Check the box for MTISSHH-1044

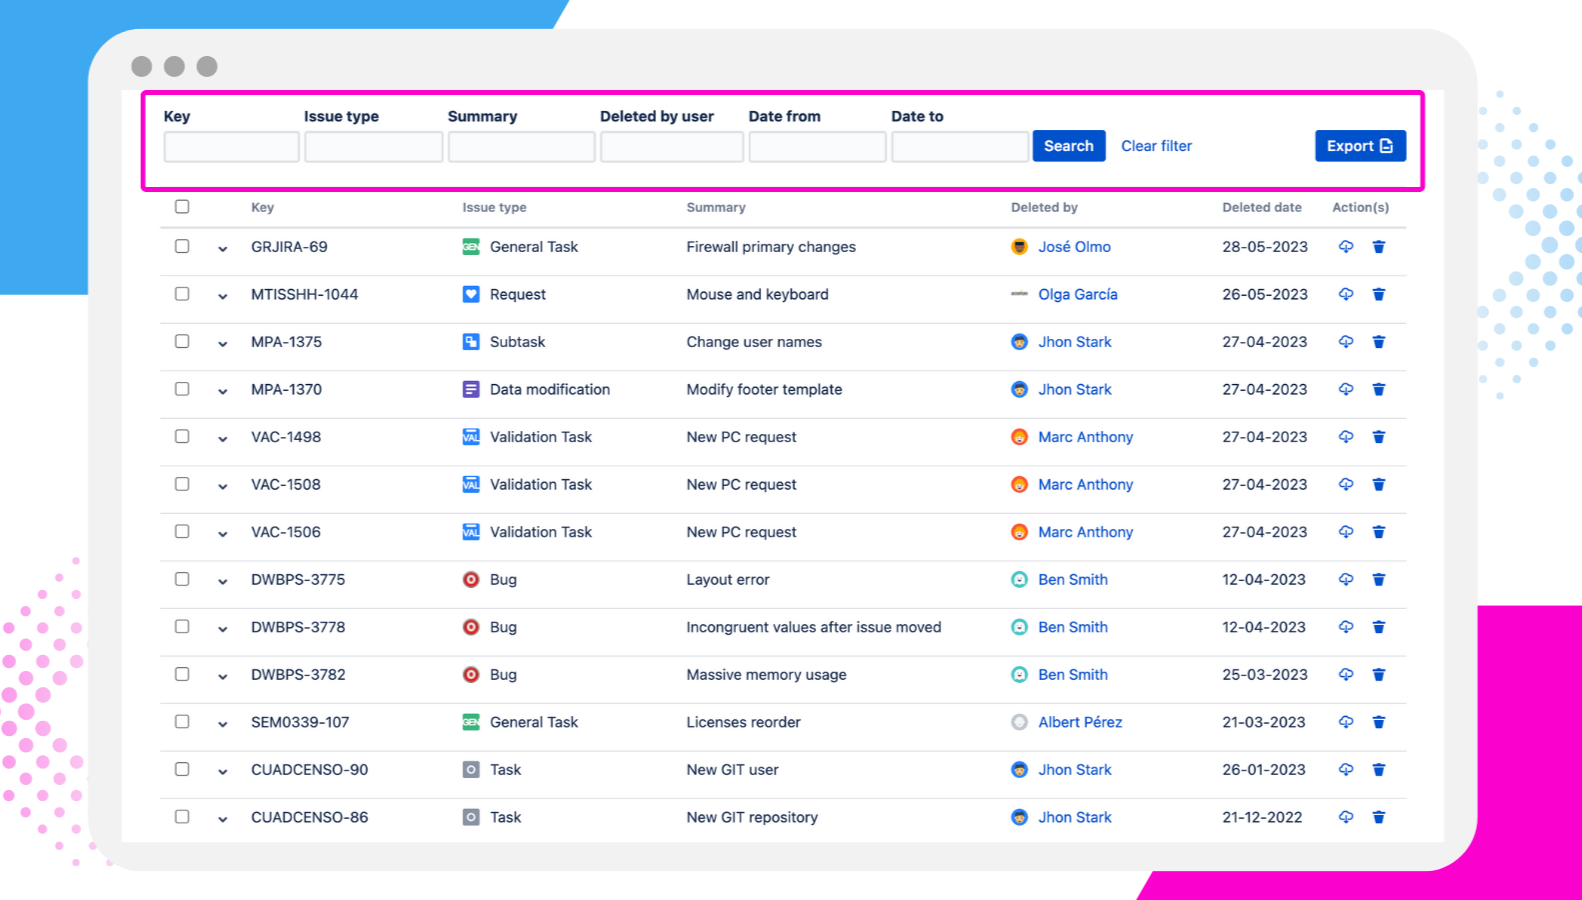(x=182, y=294)
